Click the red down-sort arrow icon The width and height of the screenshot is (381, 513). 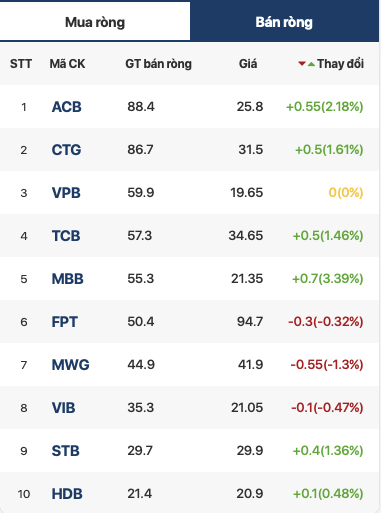point(302,64)
